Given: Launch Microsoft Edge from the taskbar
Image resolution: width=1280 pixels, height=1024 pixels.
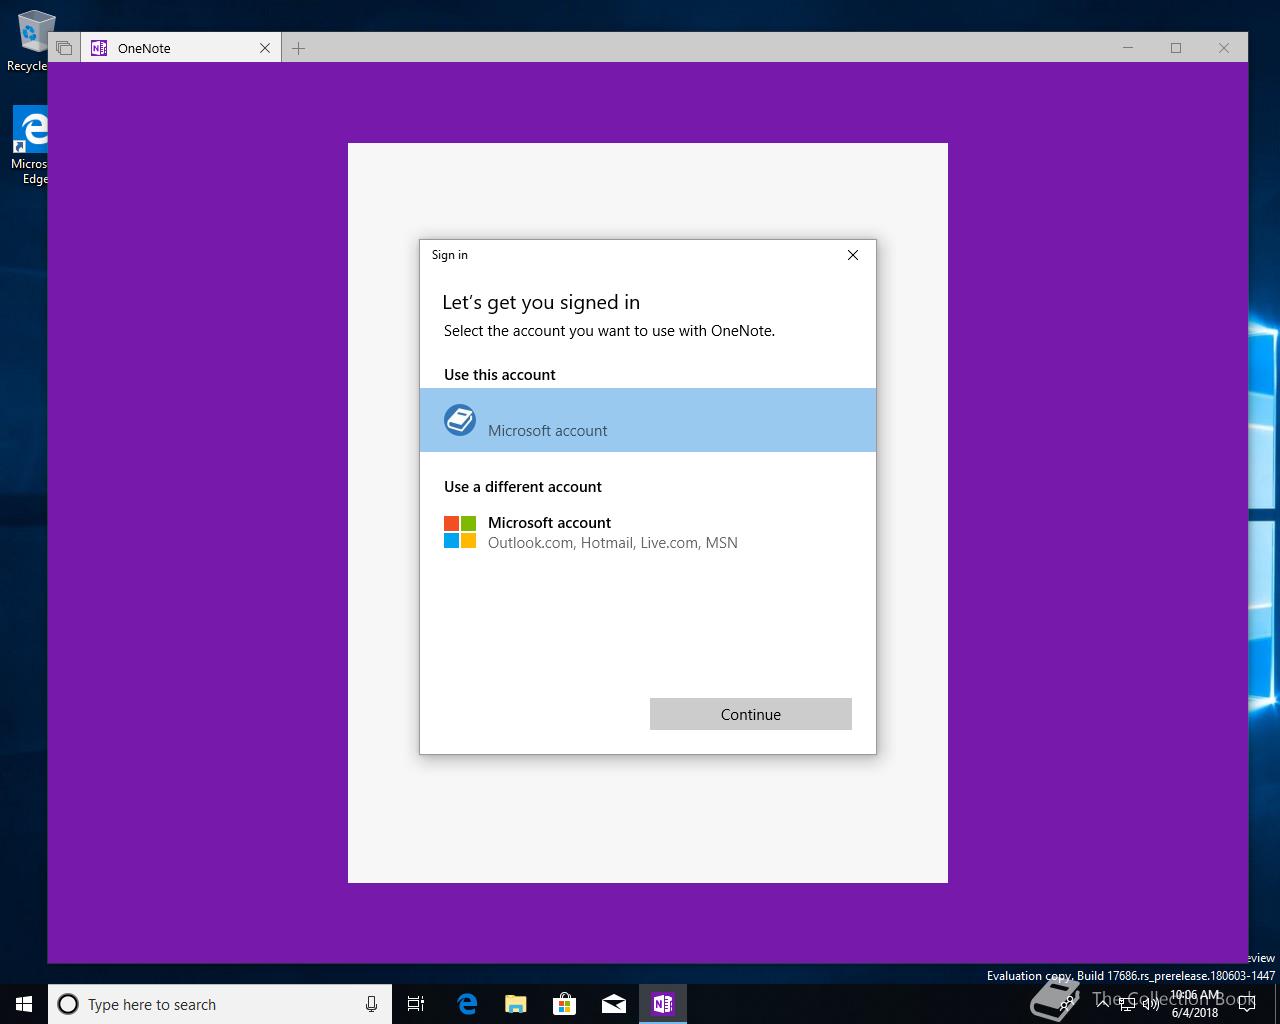Looking at the screenshot, I should [x=466, y=1004].
